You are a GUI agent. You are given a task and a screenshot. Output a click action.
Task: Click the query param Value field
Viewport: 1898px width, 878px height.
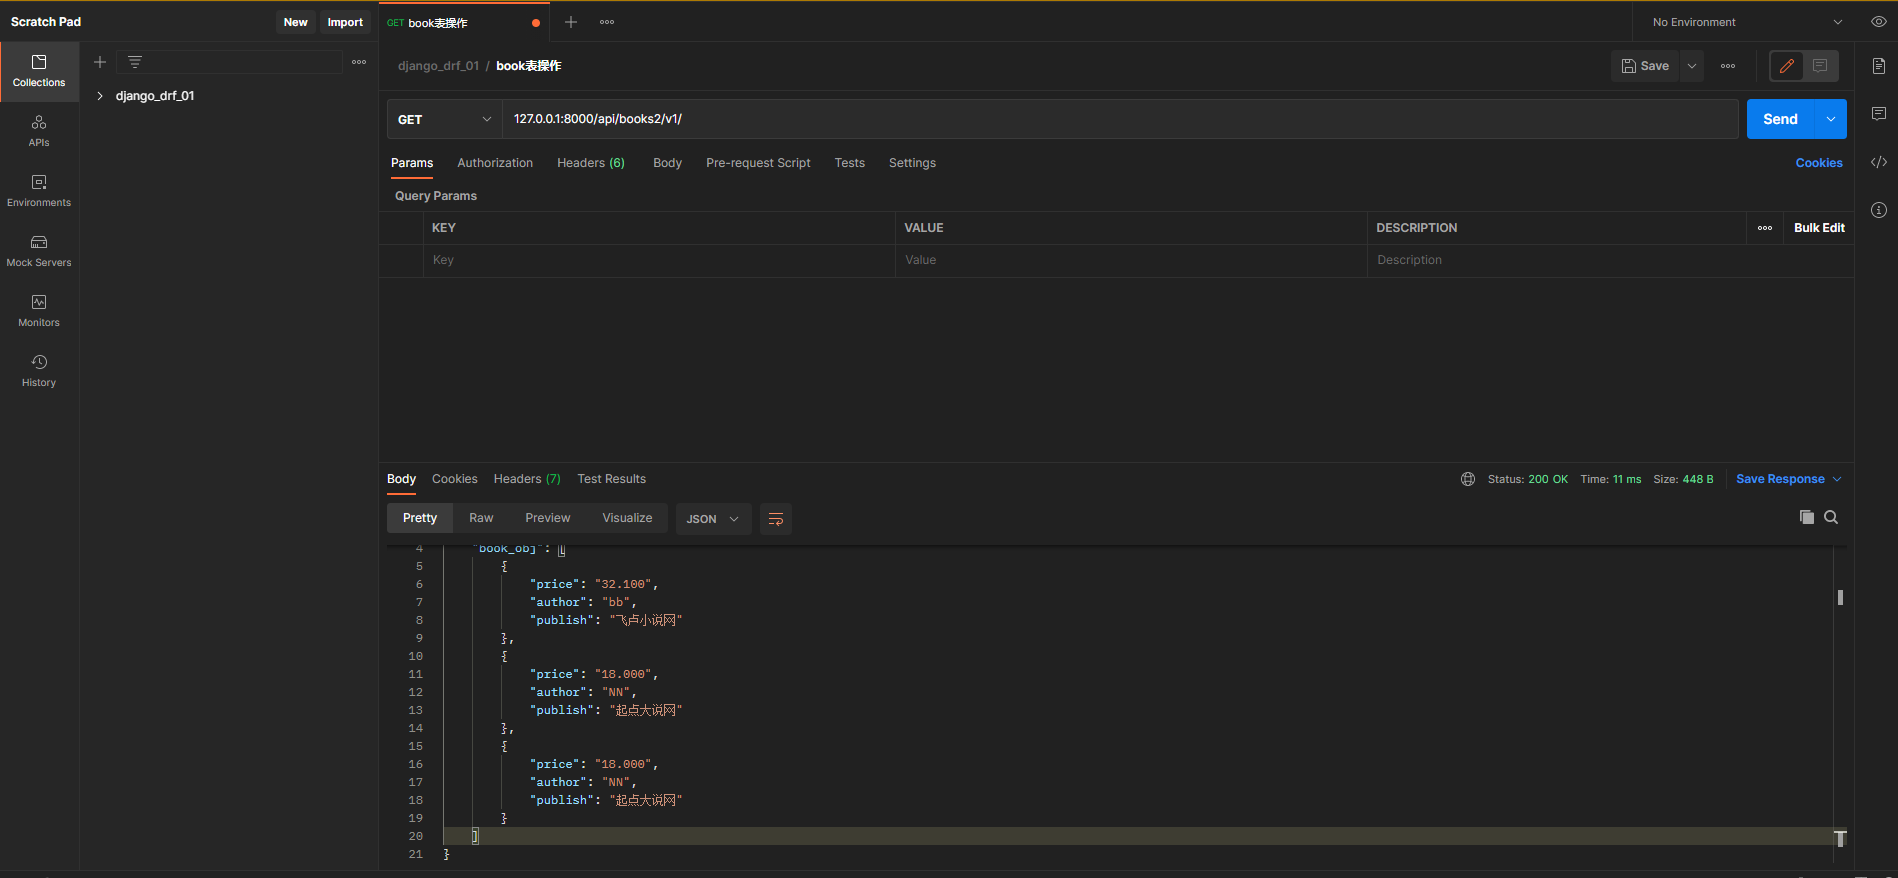point(1131,260)
